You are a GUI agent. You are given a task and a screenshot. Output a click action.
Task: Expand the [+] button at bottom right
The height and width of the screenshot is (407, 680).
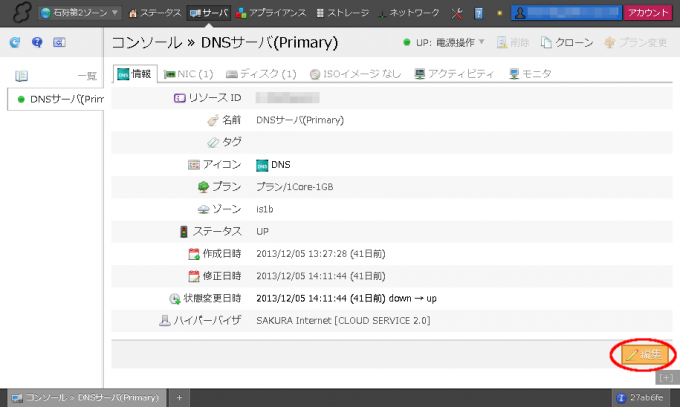click(x=667, y=377)
